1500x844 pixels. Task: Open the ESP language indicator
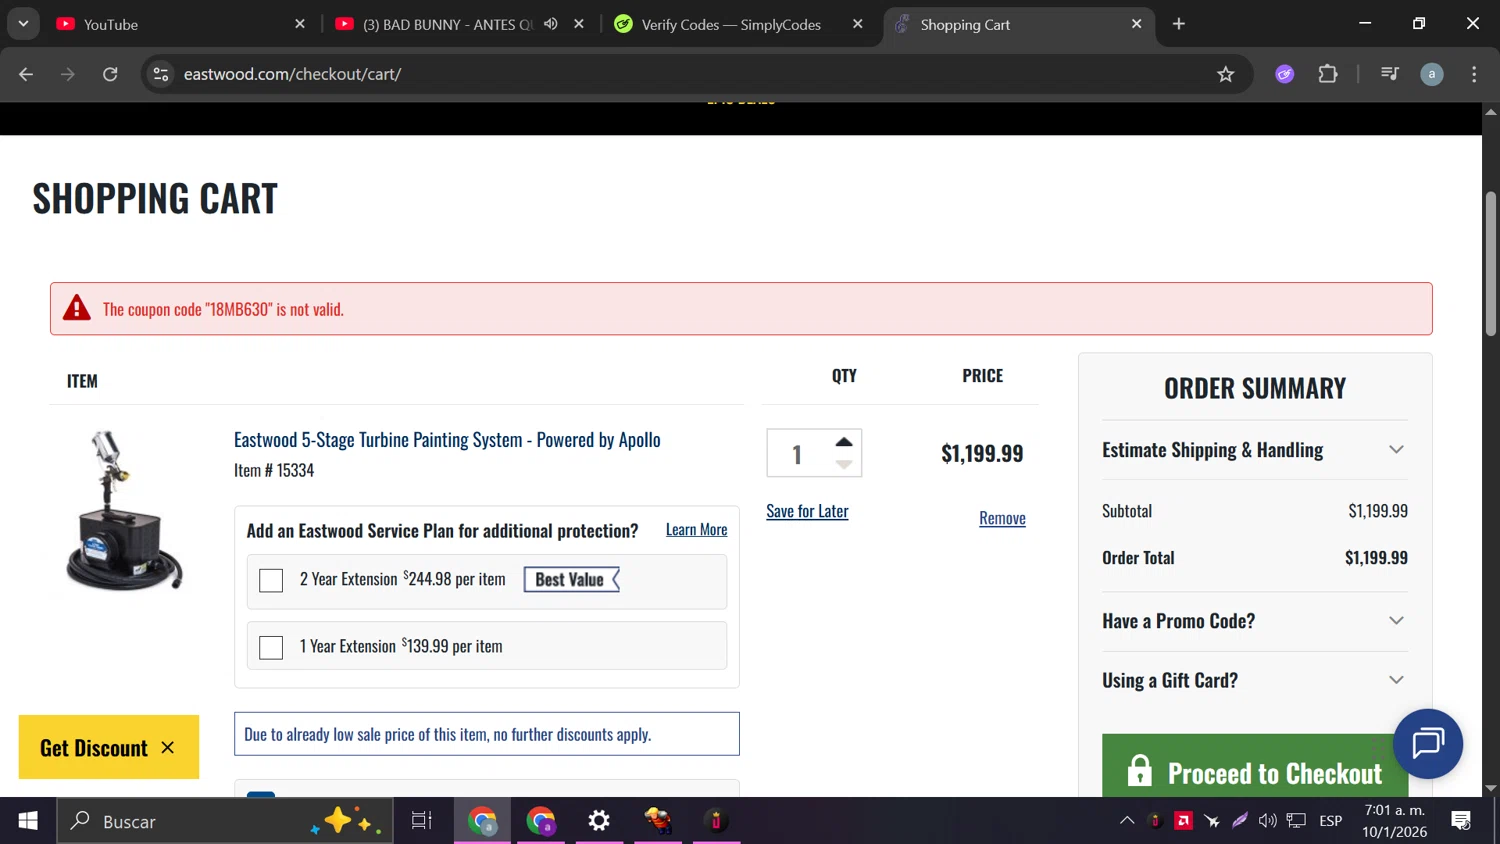pyautogui.click(x=1331, y=821)
